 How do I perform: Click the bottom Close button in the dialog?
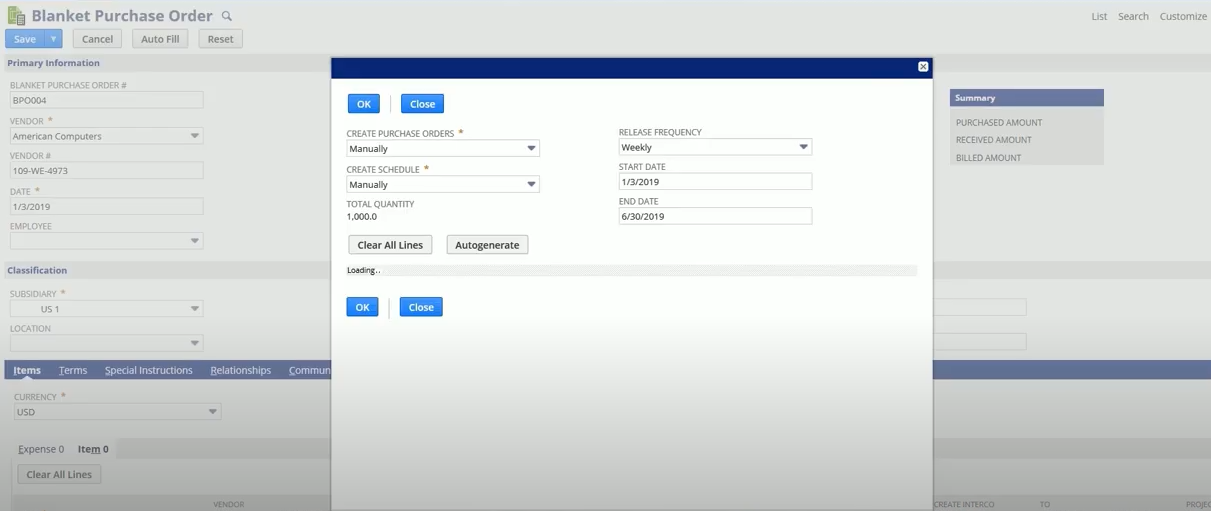(421, 307)
